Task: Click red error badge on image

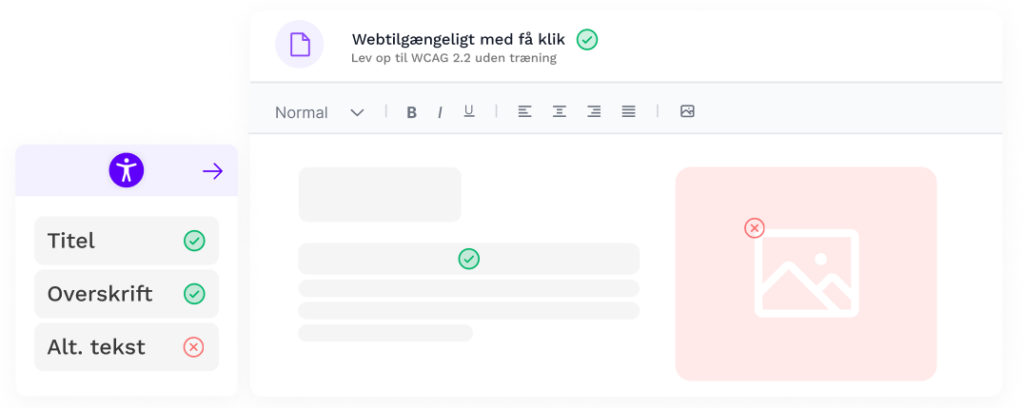Action: [x=754, y=228]
